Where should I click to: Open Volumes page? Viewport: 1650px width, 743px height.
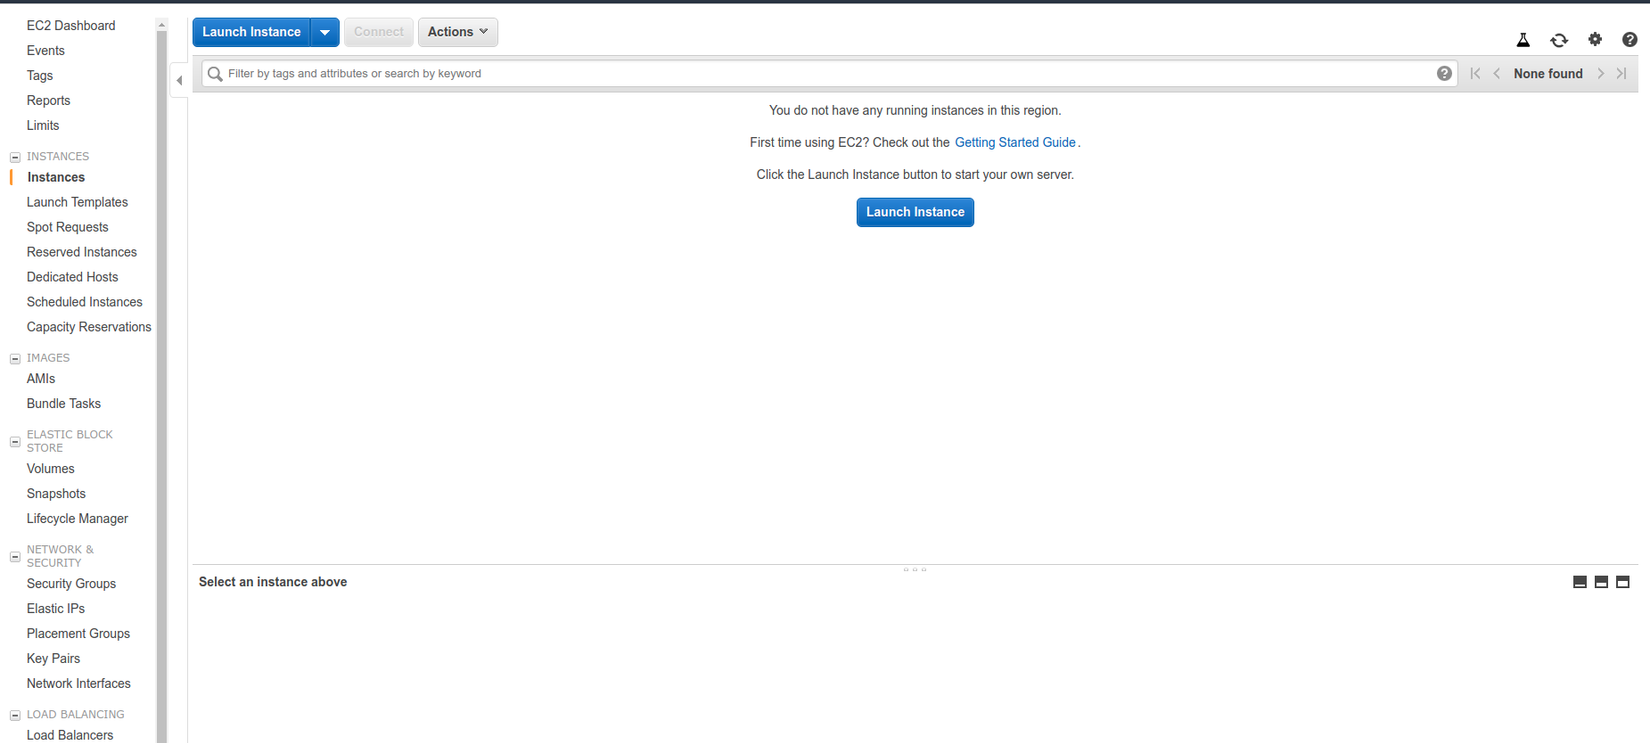point(51,469)
